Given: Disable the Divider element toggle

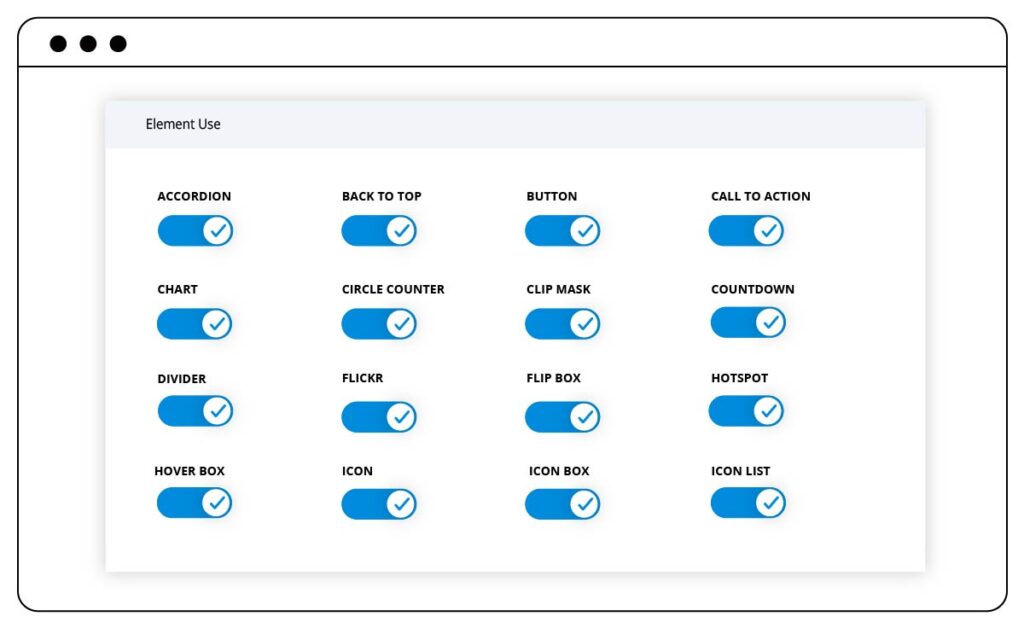Looking at the screenshot, I should pyautogui.click(x=195, y=411).
